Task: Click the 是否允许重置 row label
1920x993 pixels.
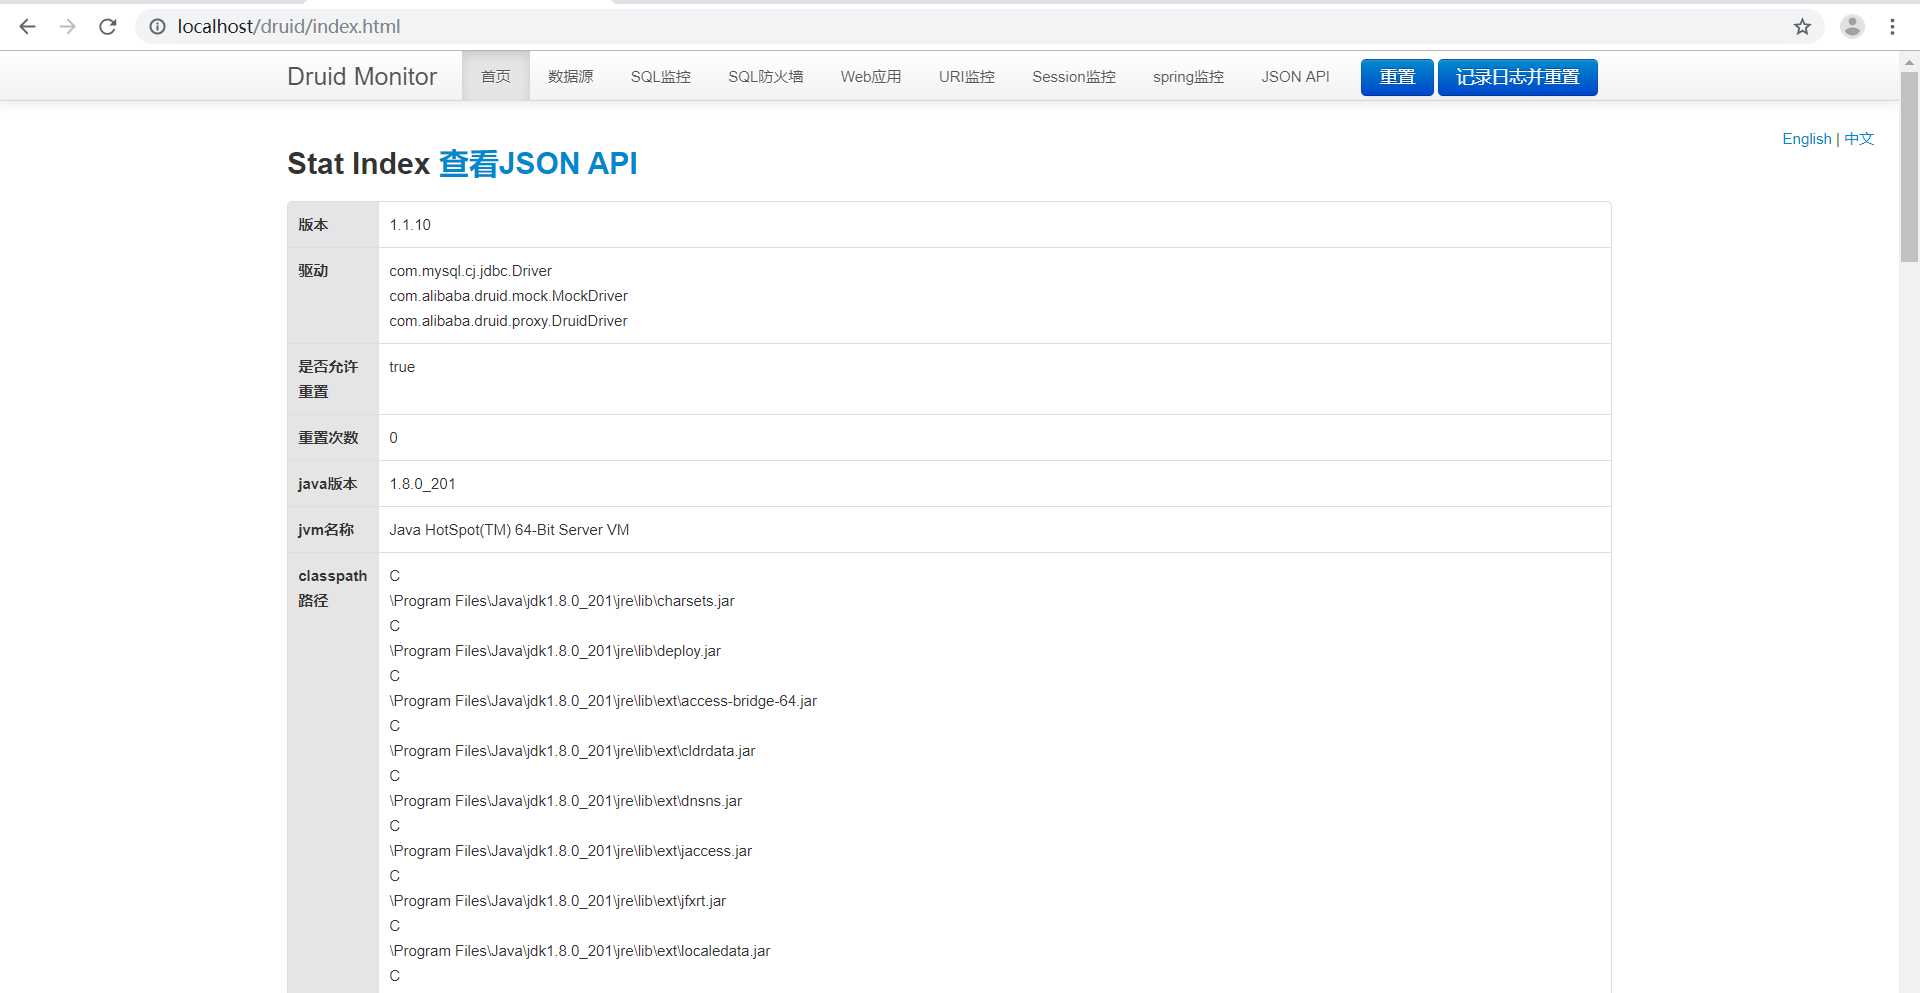Action: tap(328, 379)
